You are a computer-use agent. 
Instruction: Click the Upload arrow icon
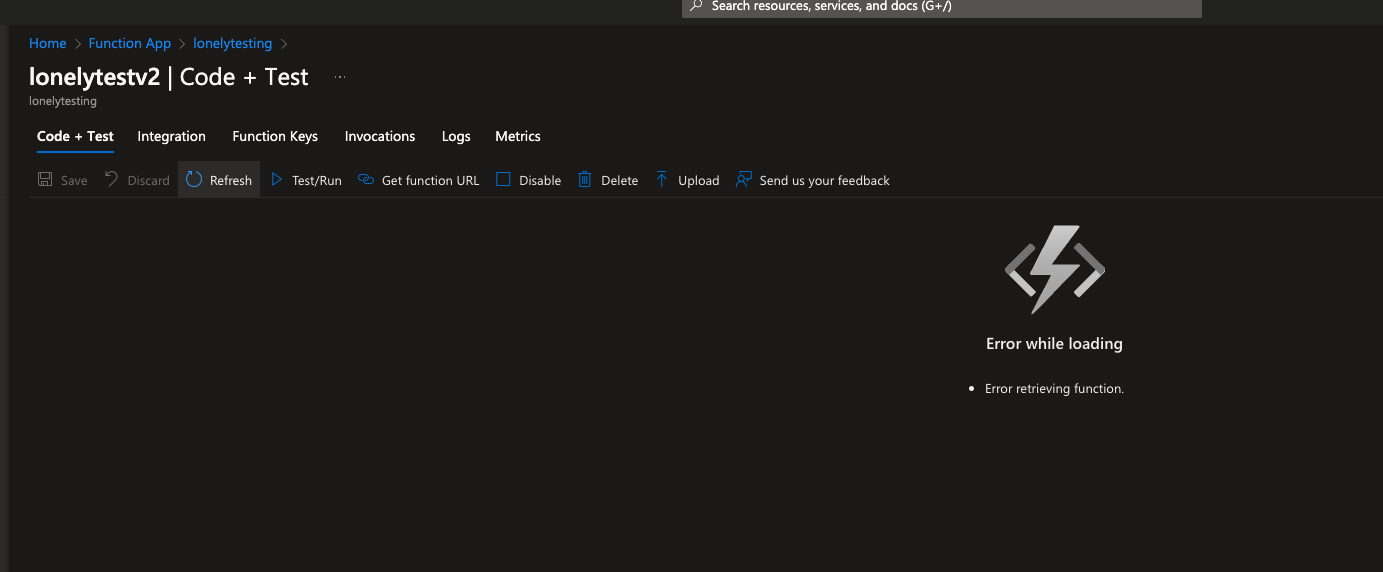click(x=662, y=180)
